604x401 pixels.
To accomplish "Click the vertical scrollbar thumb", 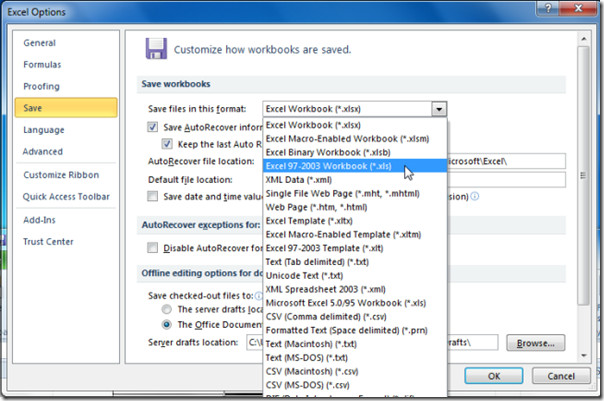I will pyautogui.click(x=584, y=176).
